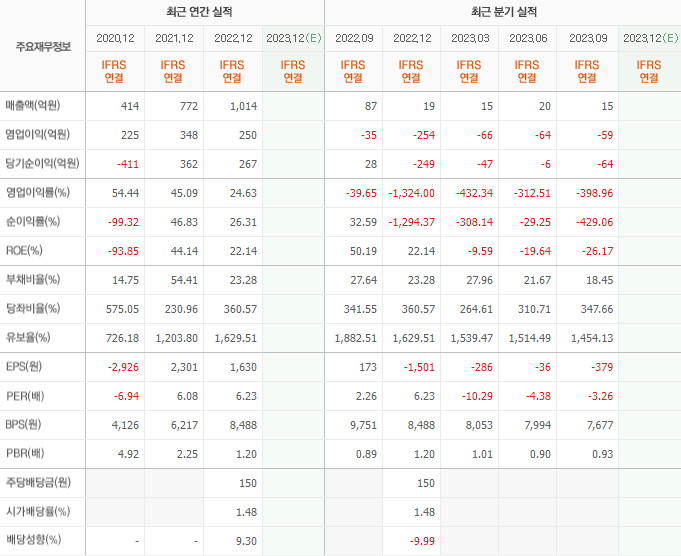681x556 pixels.
Task: Select the -93.85 ROE value
Action: coord(123,251)
